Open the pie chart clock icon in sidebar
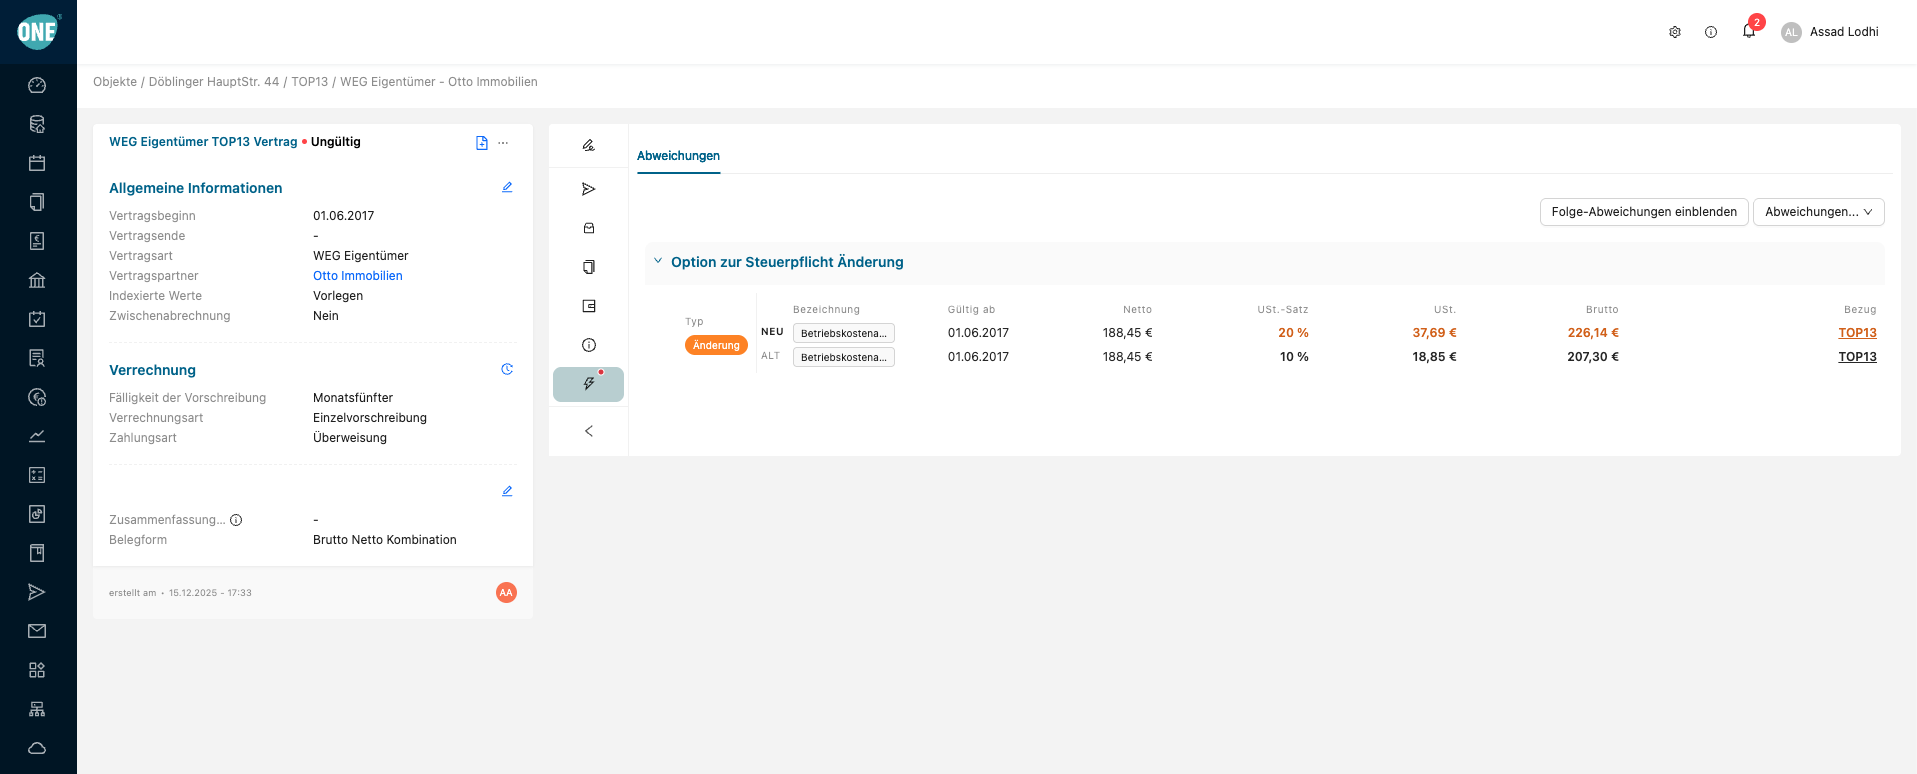 coord(37,397)
